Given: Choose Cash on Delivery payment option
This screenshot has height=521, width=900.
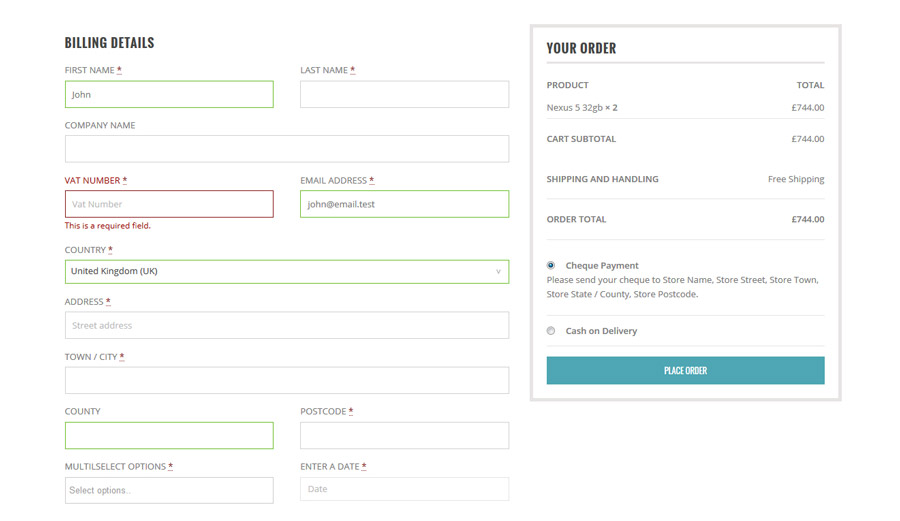Looking at the screenshot, I should click(551, 331).
